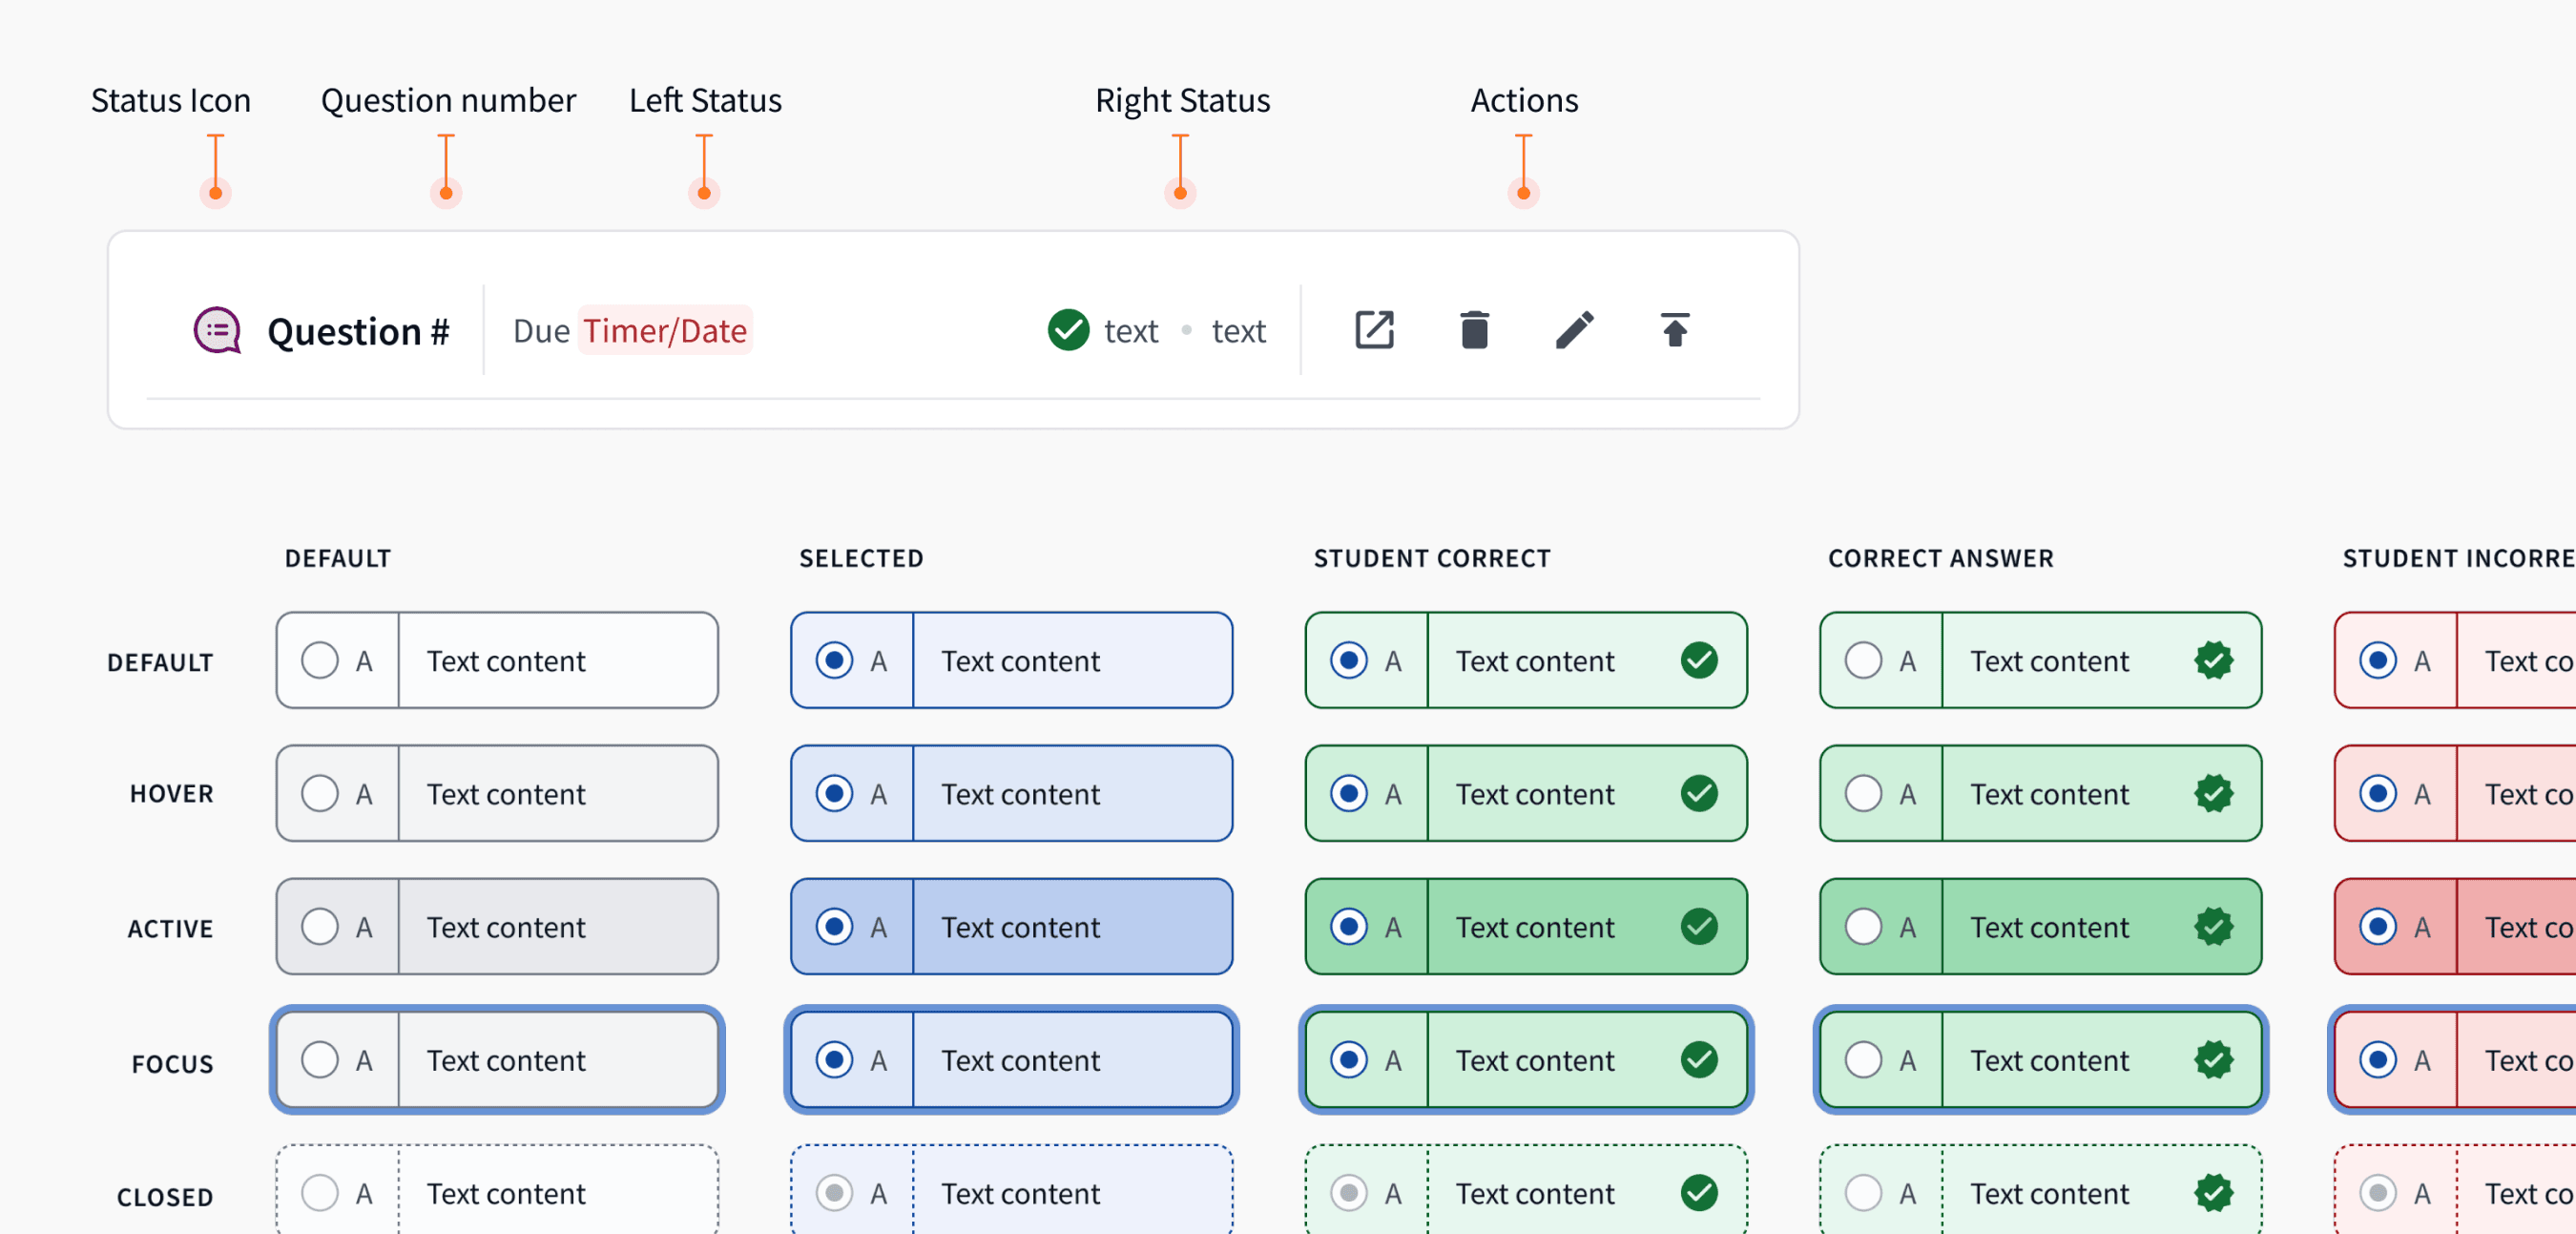
Task: Click Text content in the Active Selected row
Action: (1020, 927)
